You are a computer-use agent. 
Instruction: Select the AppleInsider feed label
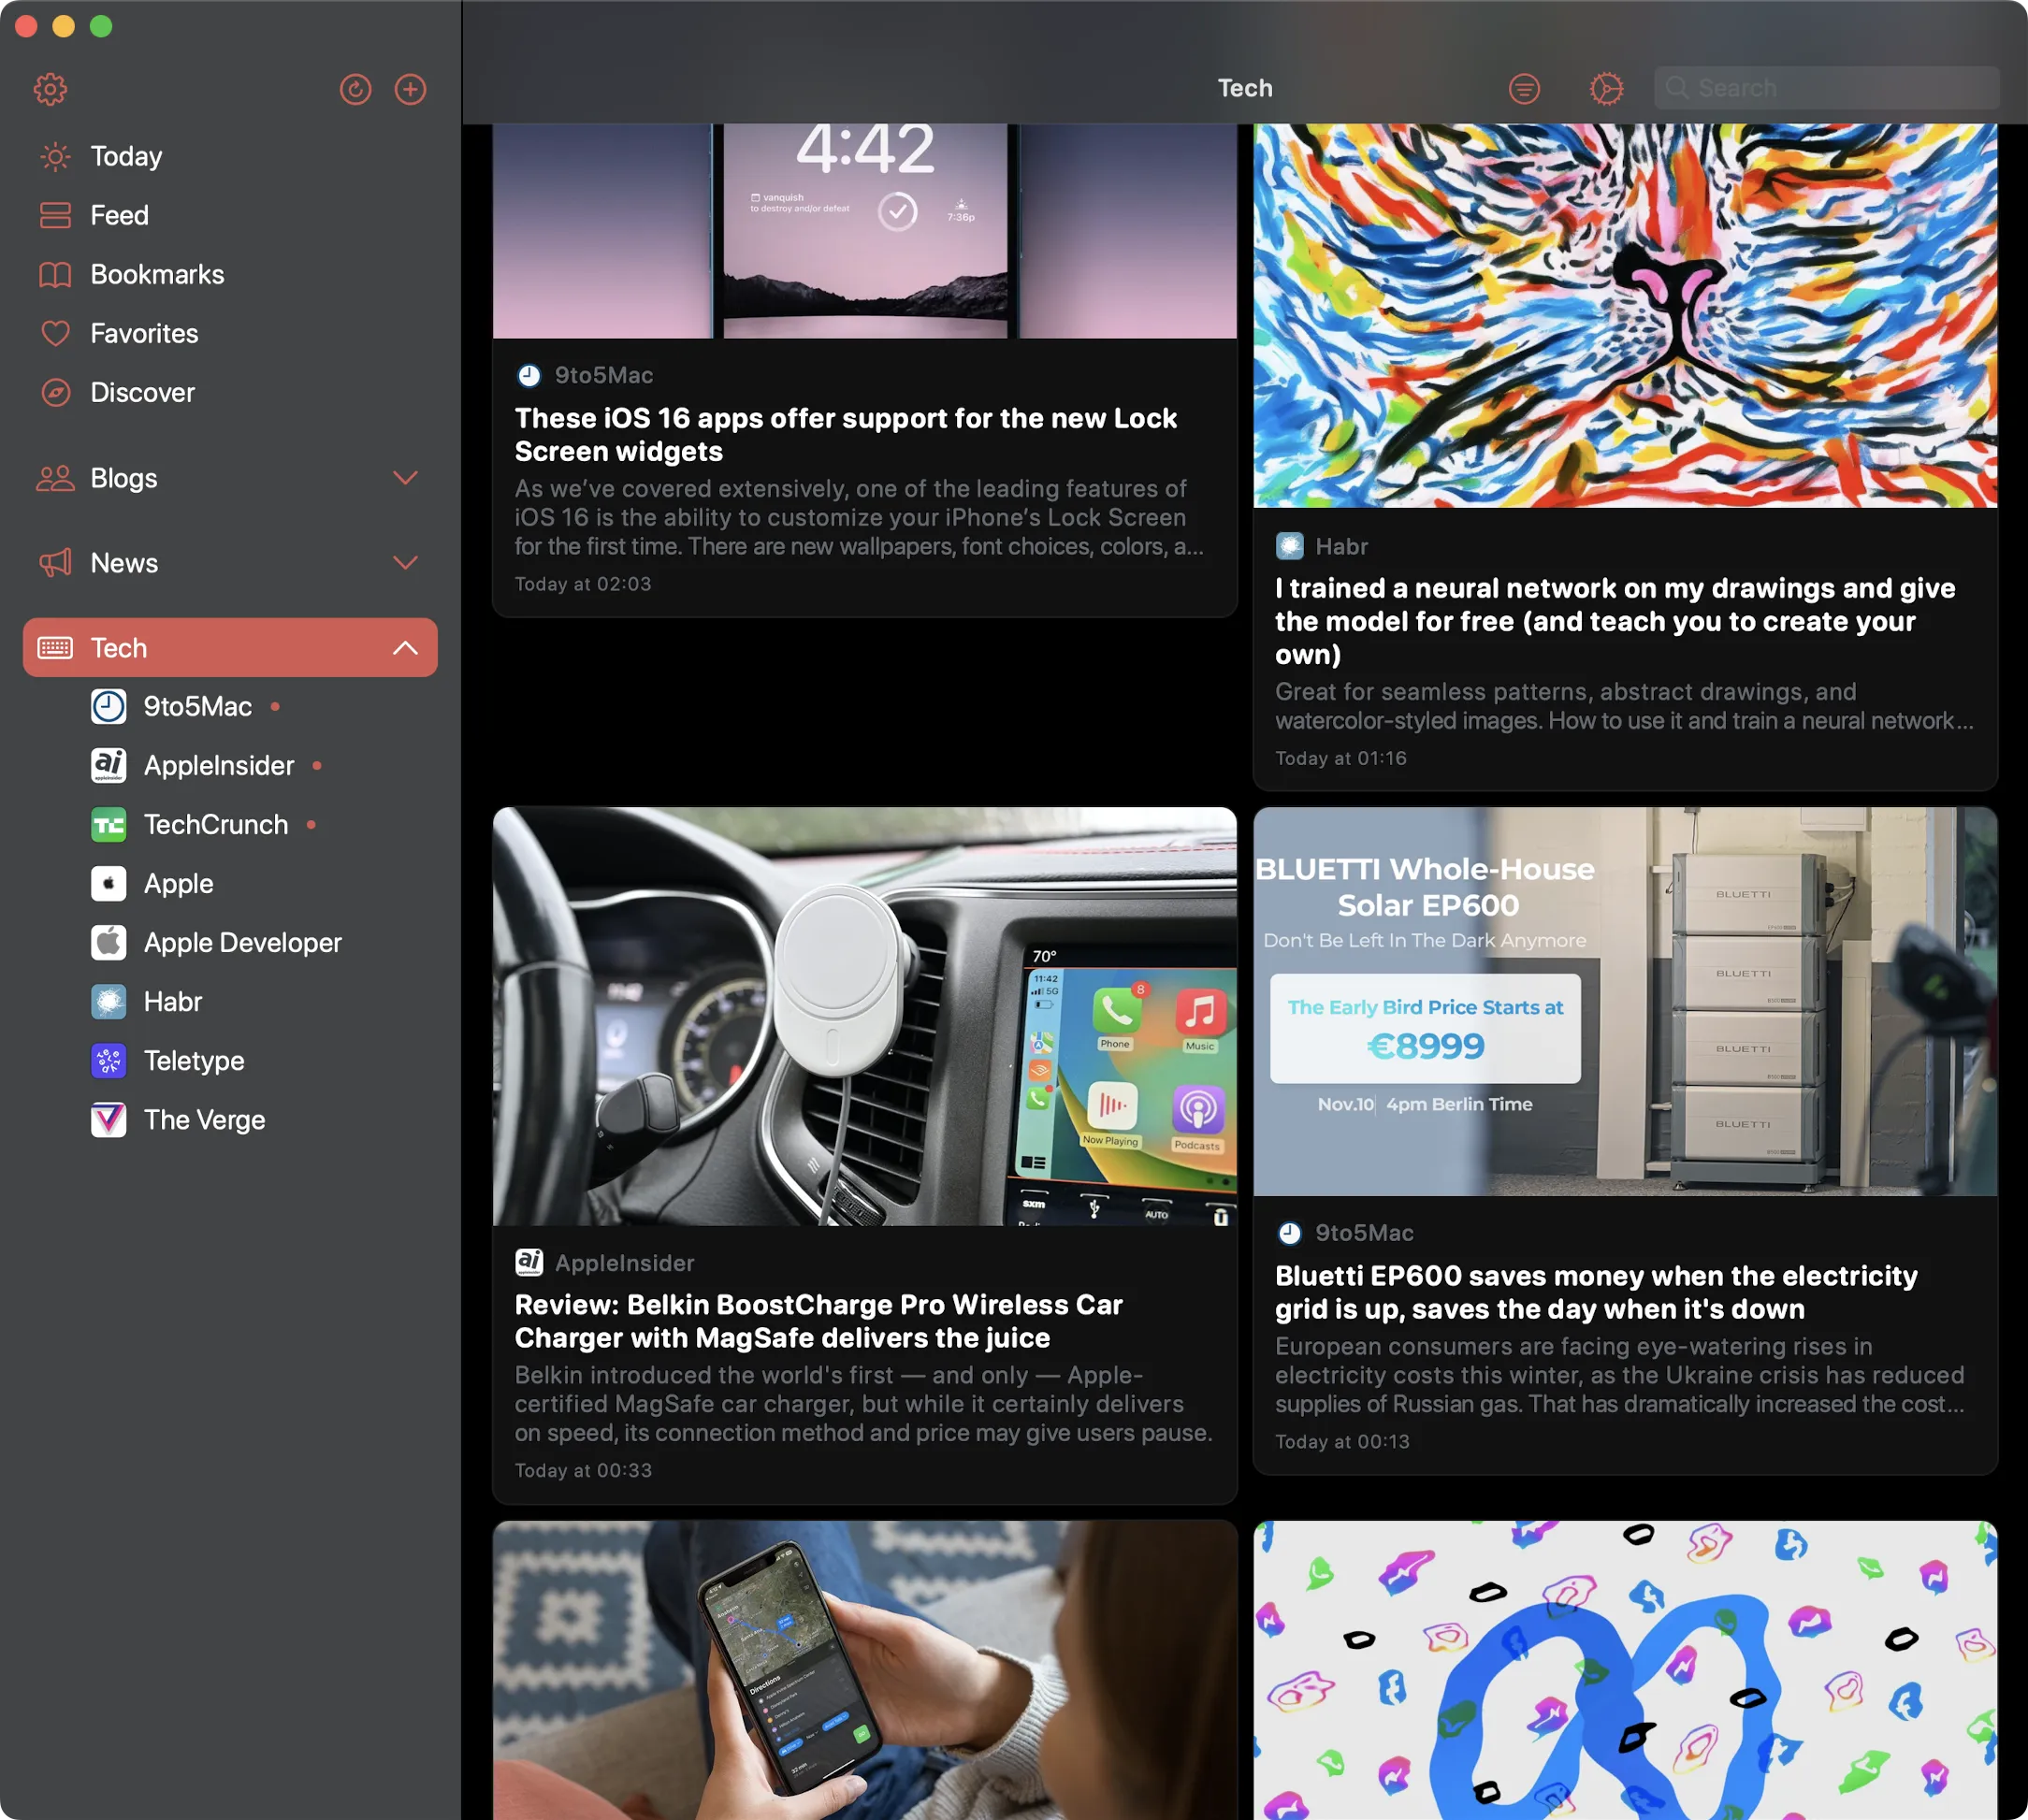click(x=219, y=766)
